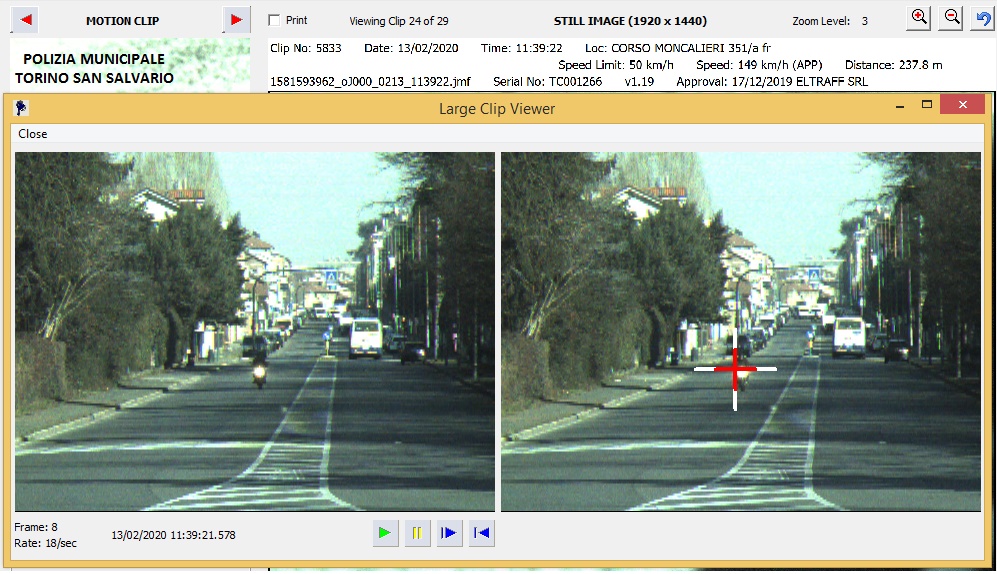Pause the clip with the yellow button
997x574 pixels.
[x=416, y=534]
